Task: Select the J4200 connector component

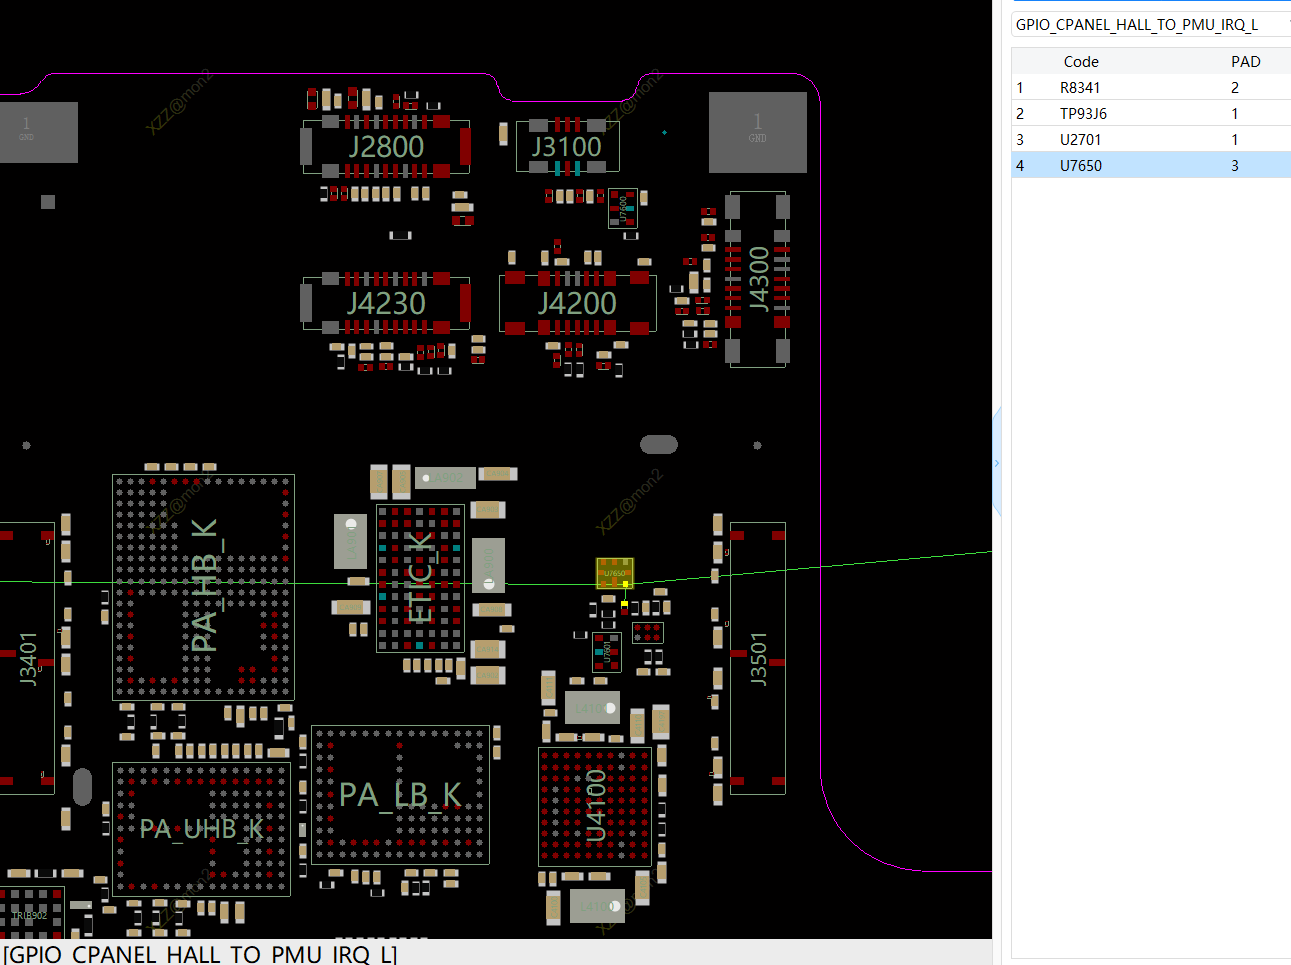Action: (x=577, y=303)
